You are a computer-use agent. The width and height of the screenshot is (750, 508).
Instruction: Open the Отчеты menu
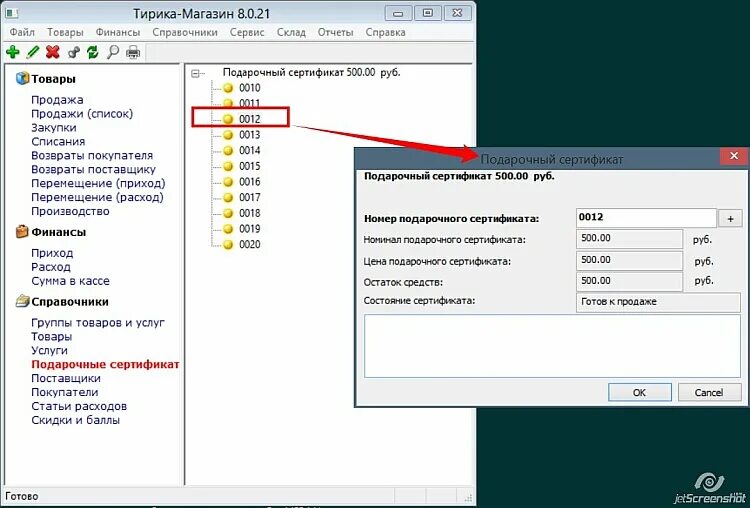click(x=335, y=32)
